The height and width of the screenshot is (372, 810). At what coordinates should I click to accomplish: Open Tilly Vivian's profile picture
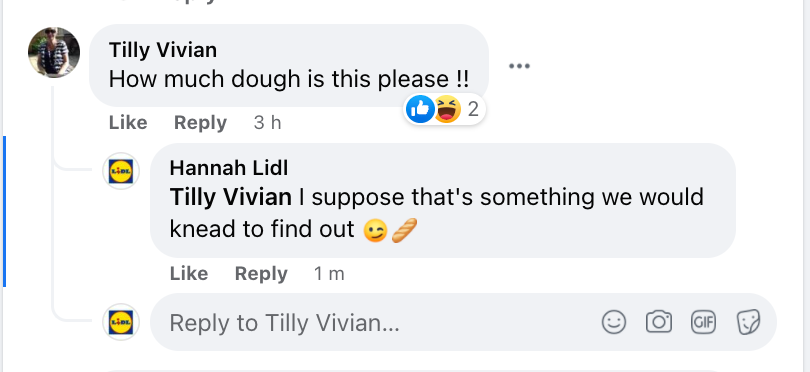[54, 52]
